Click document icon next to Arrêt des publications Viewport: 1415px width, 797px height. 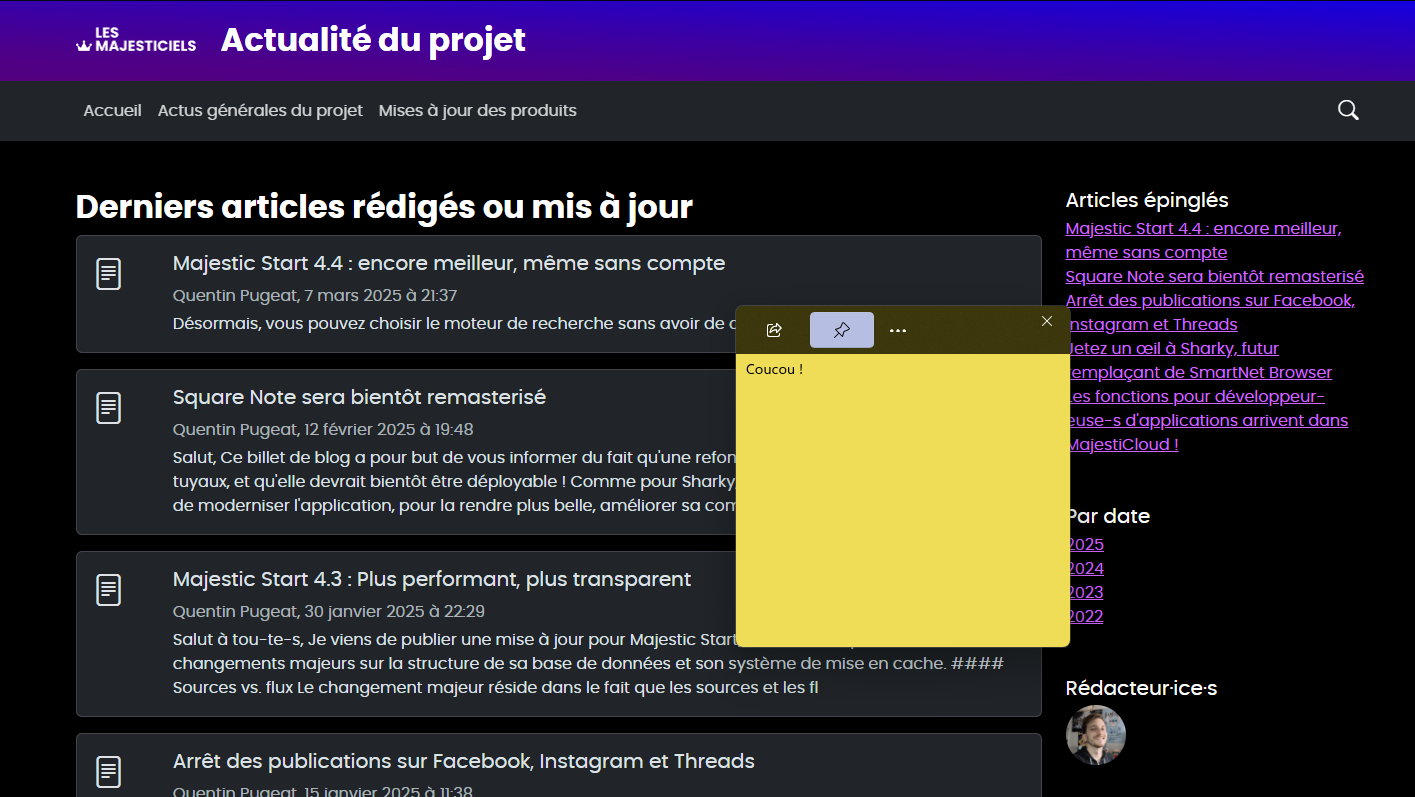tap(109, 772)
